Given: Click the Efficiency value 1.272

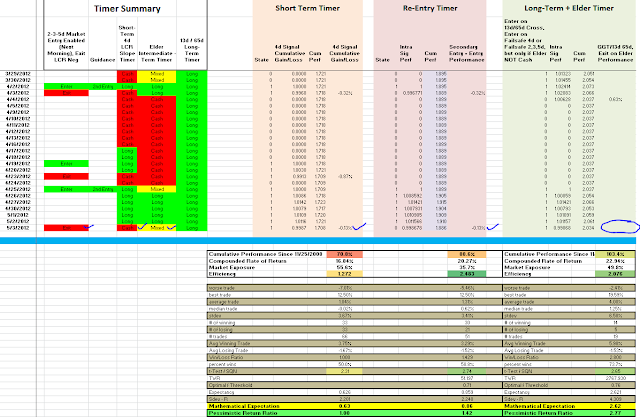Looking at the screenshot, I should point(344,274).
